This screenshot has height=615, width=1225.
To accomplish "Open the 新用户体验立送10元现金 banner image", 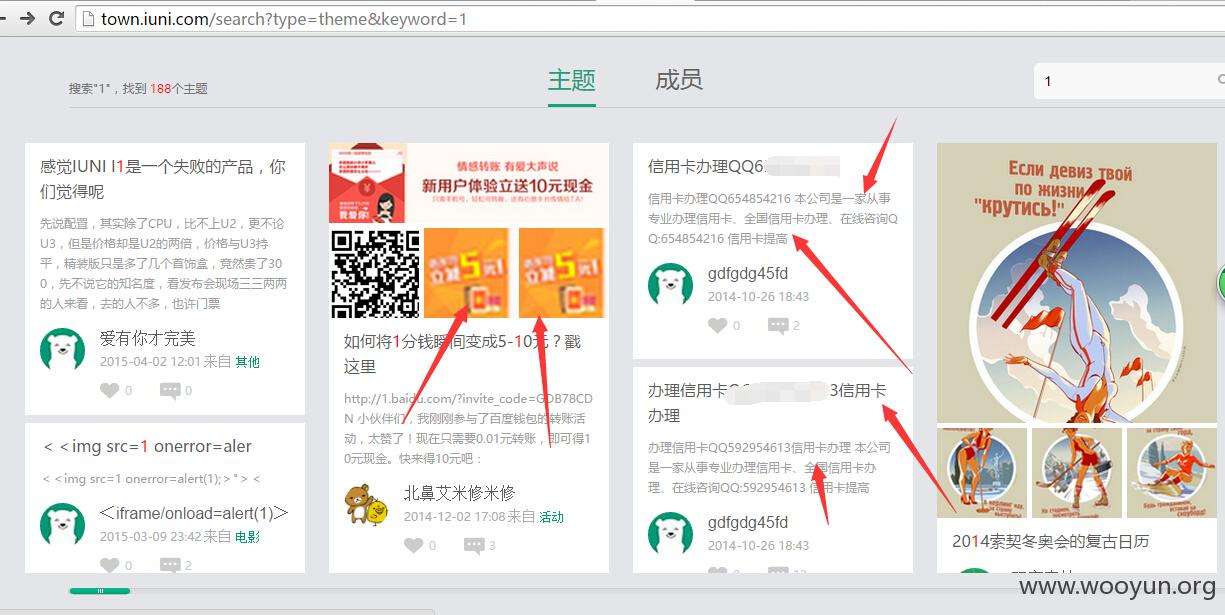I will (x=468, y=183).
